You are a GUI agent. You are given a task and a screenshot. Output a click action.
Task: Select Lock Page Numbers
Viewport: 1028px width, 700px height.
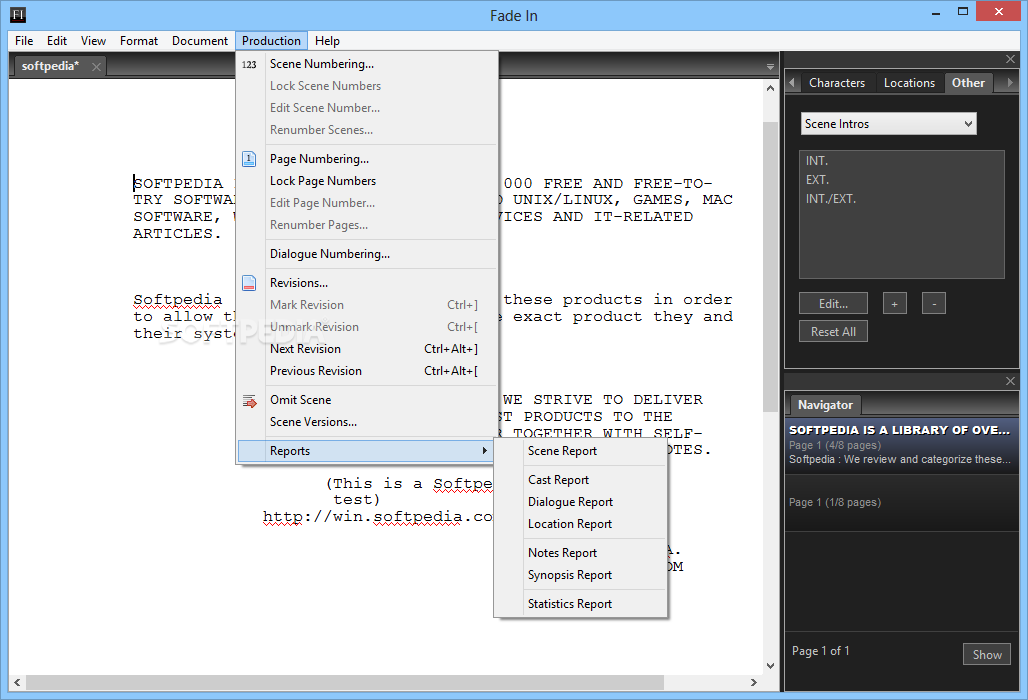[x=367, y=181]
